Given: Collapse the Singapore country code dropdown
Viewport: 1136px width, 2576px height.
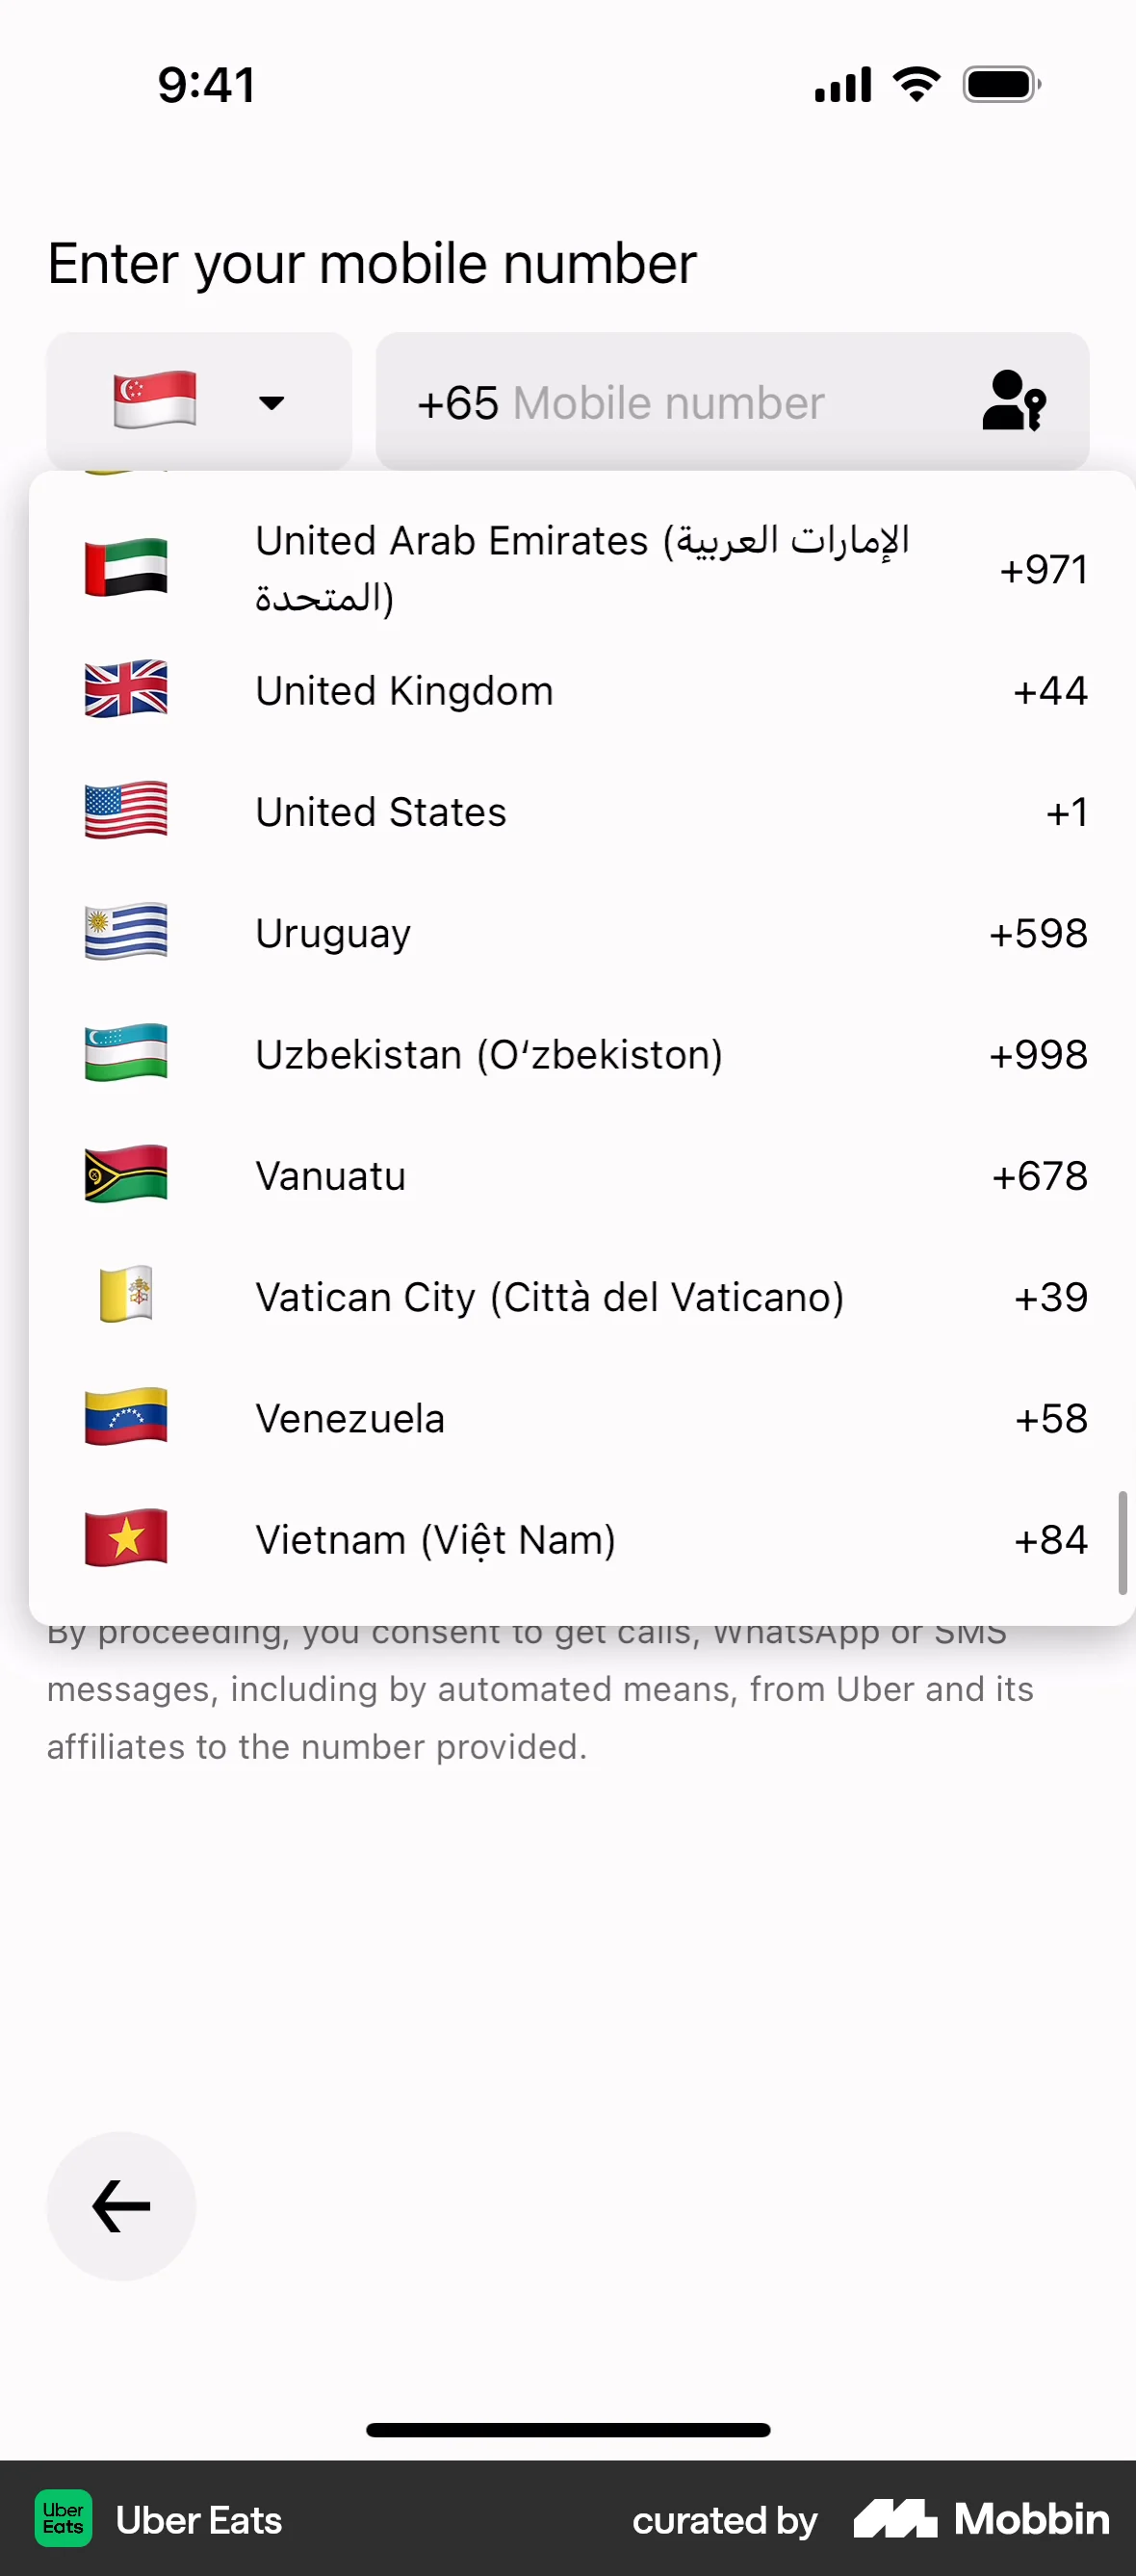Looking at the screenshot, I should coord(199,401).
